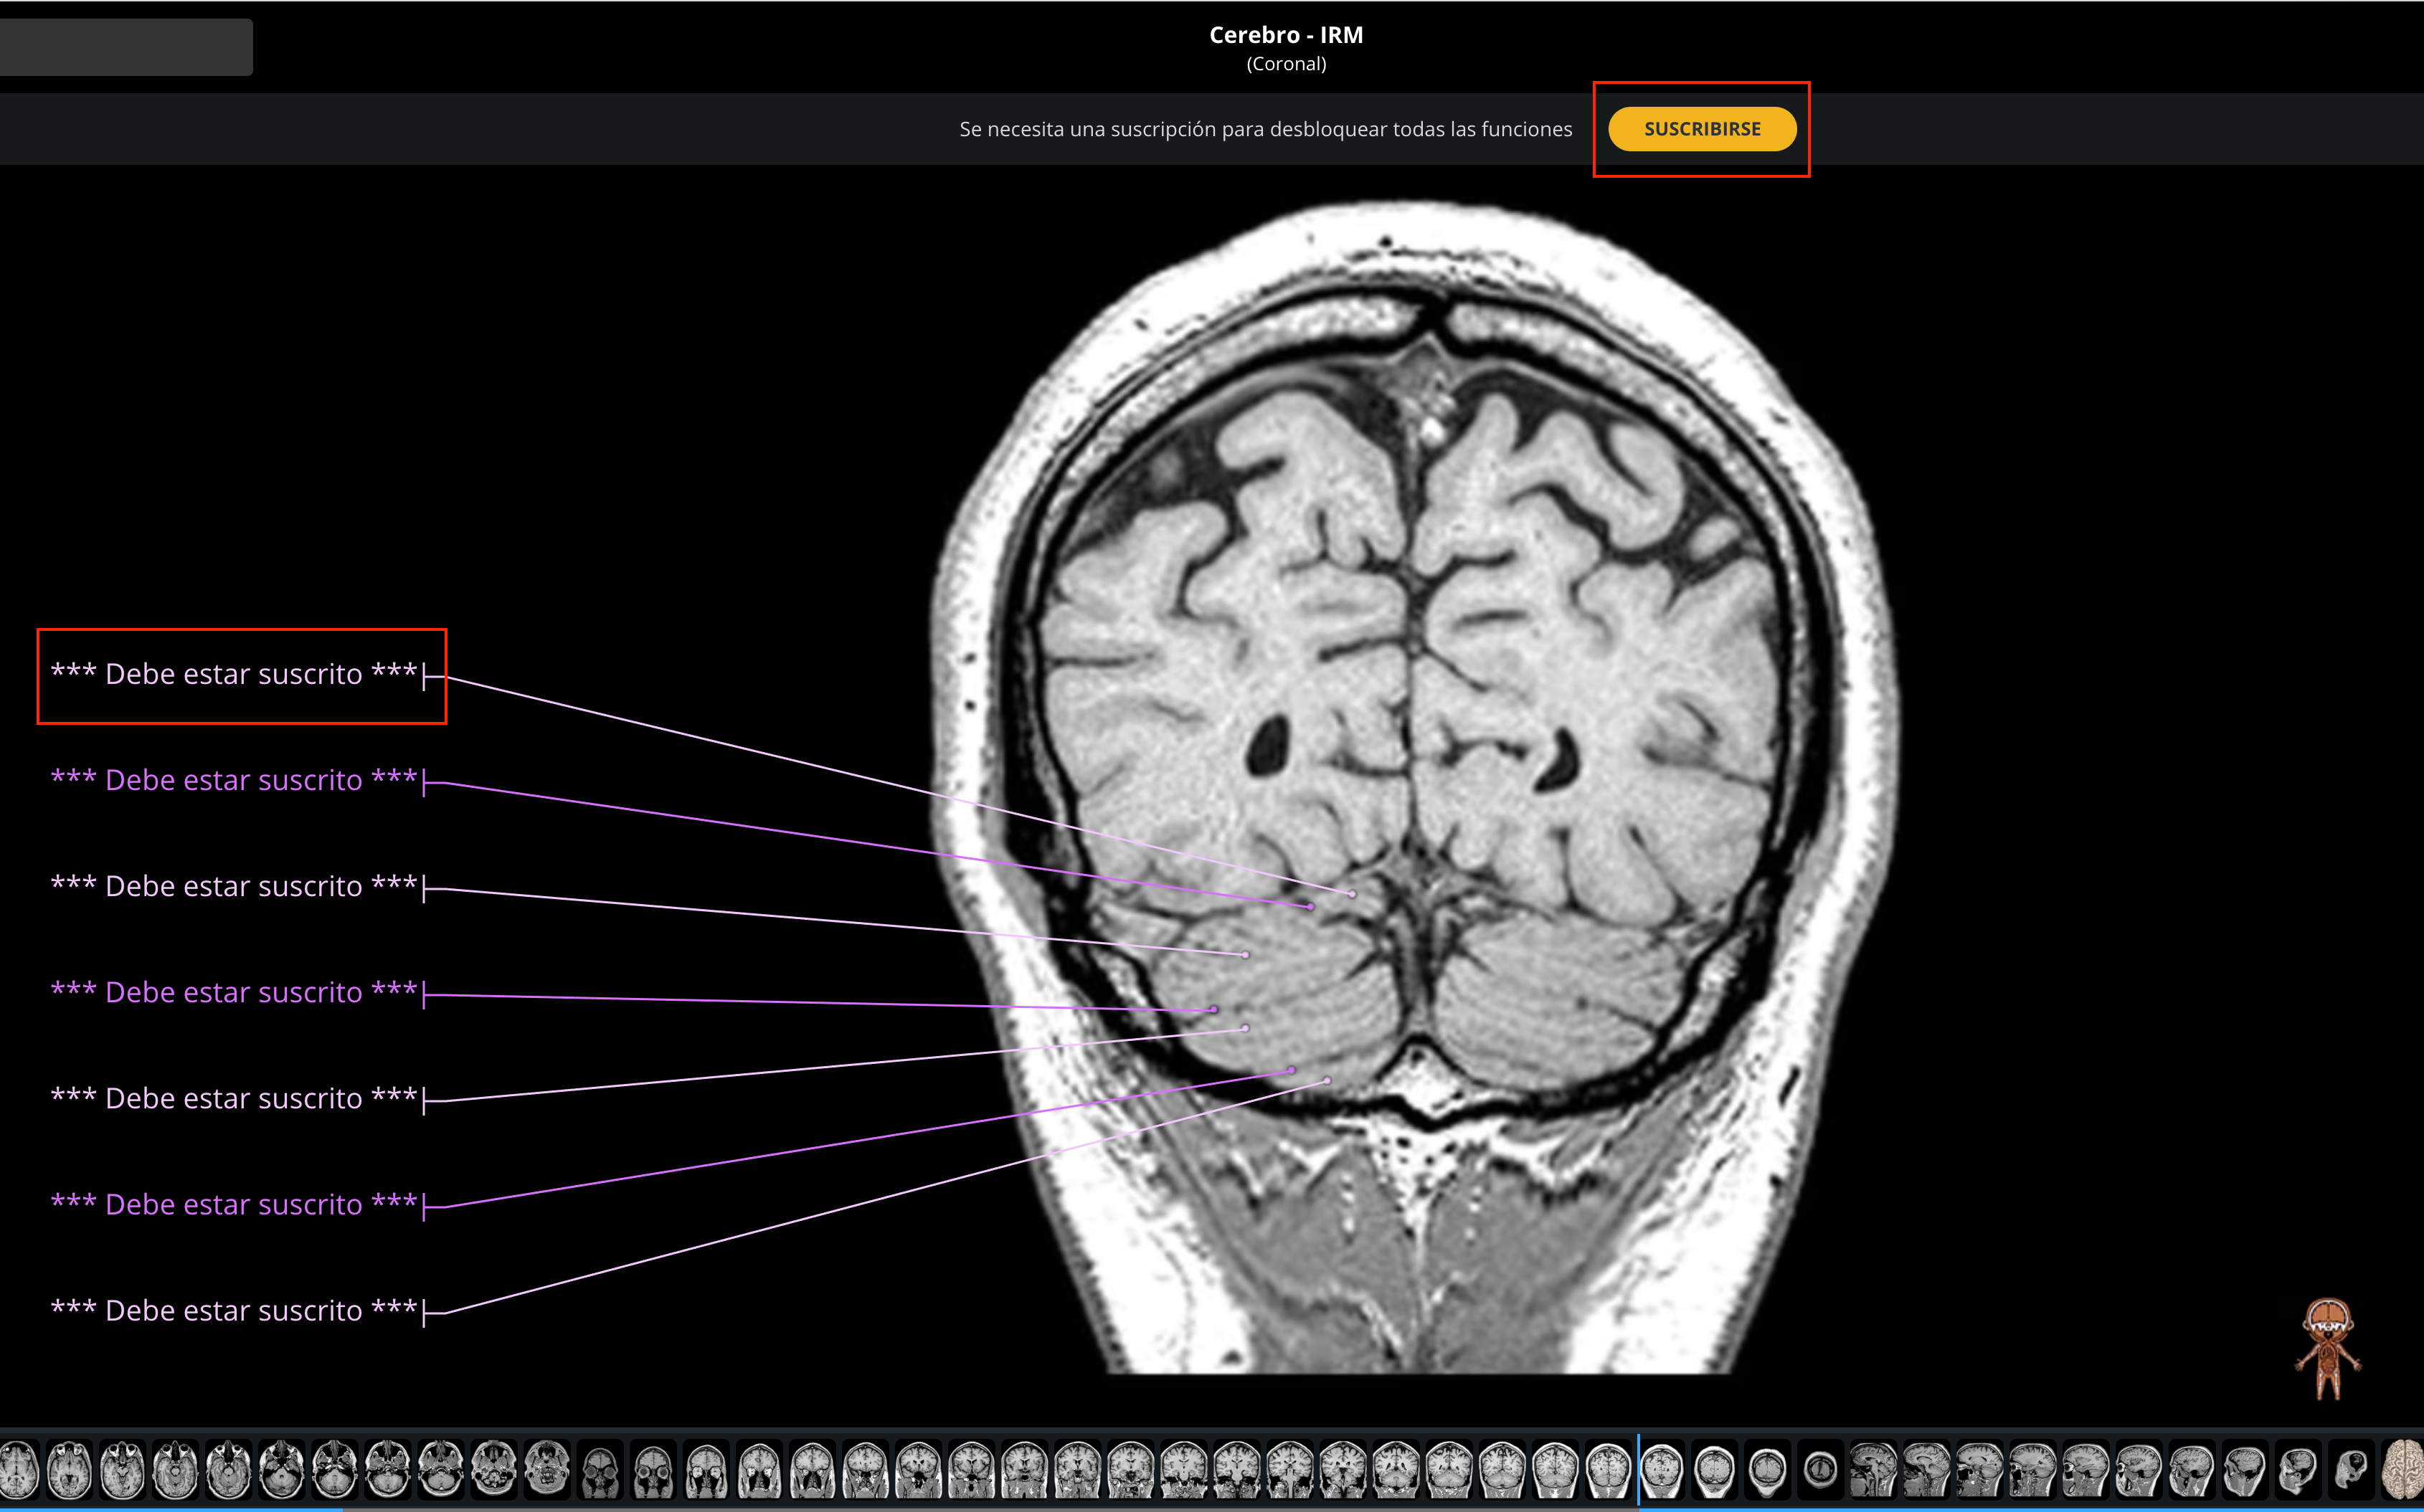Click the lowest purple 'Debe estar suscrito' label

pos(234,1205)
